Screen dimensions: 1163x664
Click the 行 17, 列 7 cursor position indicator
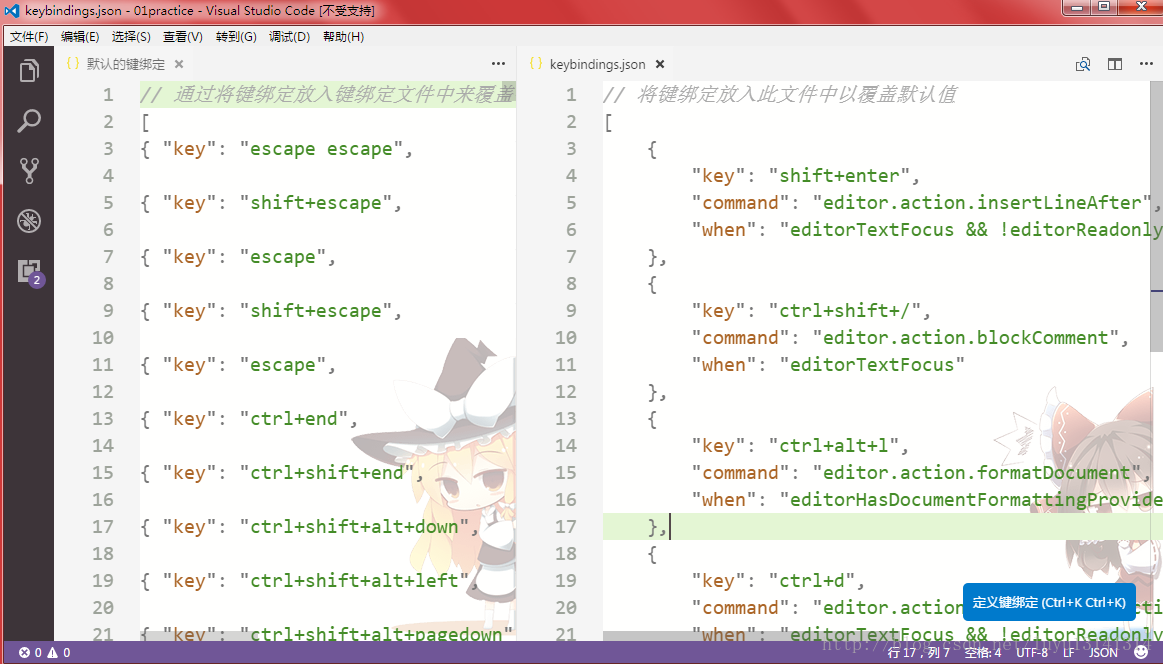pos(918,653)
